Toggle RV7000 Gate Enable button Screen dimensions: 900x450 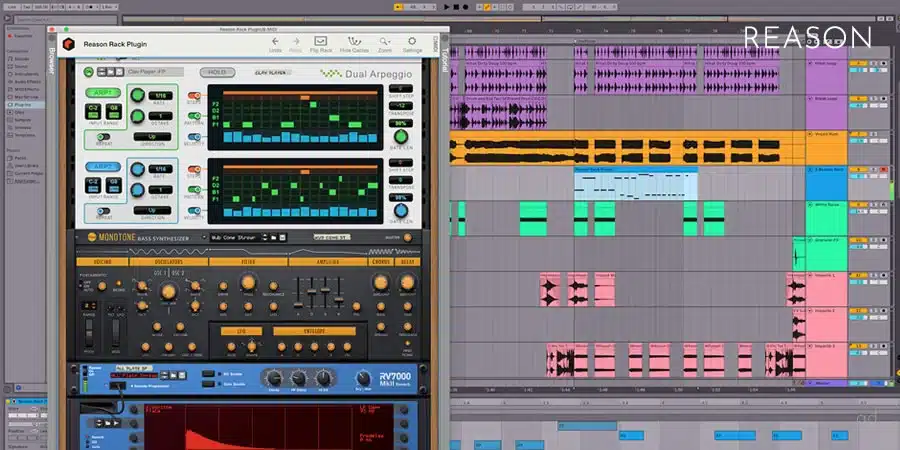208,383
